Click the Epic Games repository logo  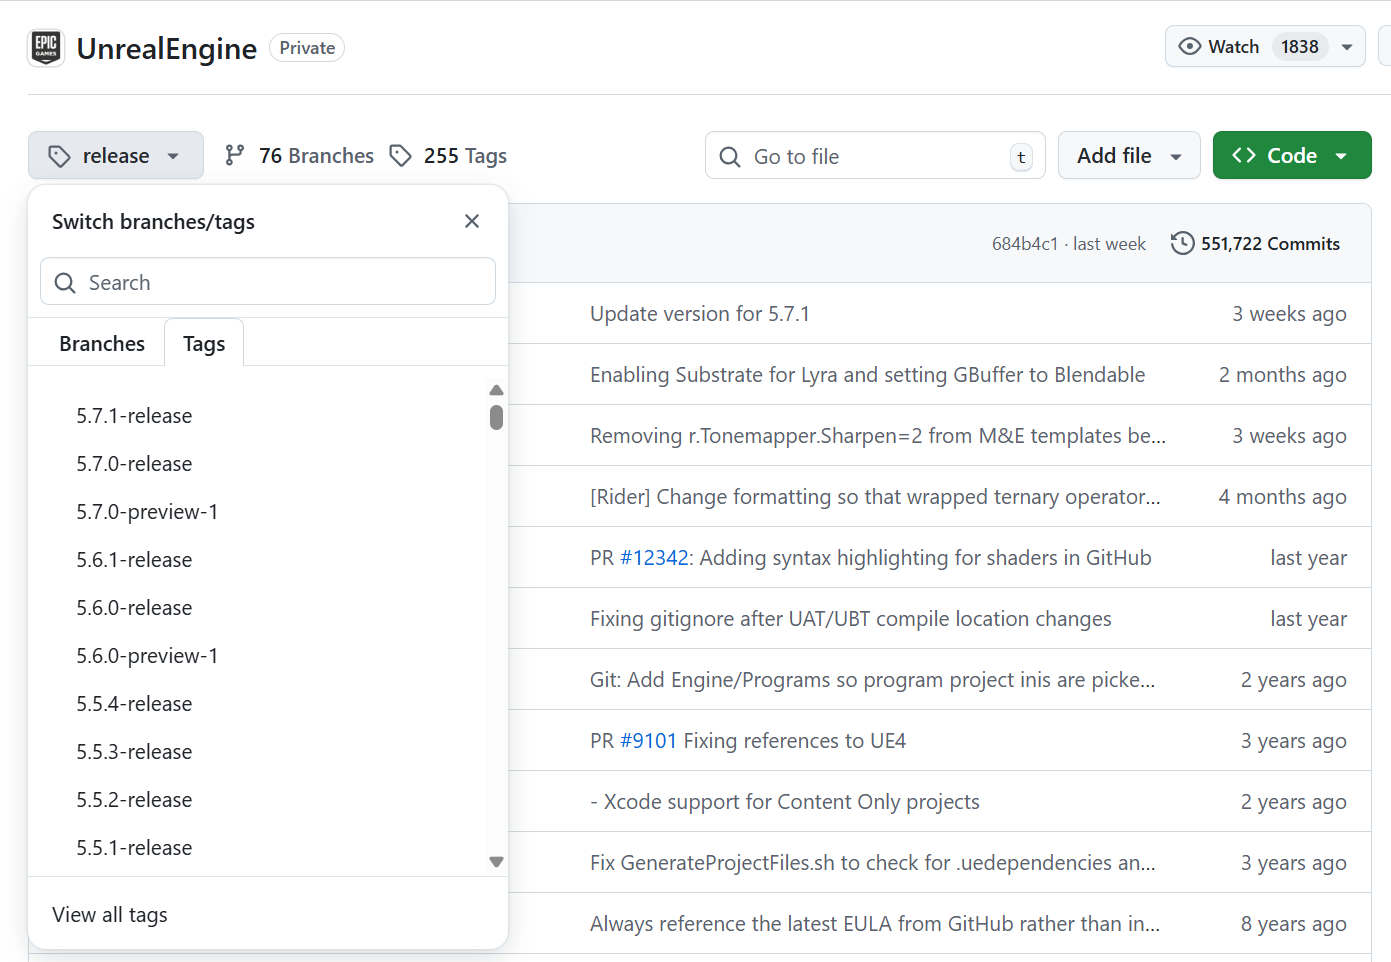pyautogui.click(x=46, y=47)
